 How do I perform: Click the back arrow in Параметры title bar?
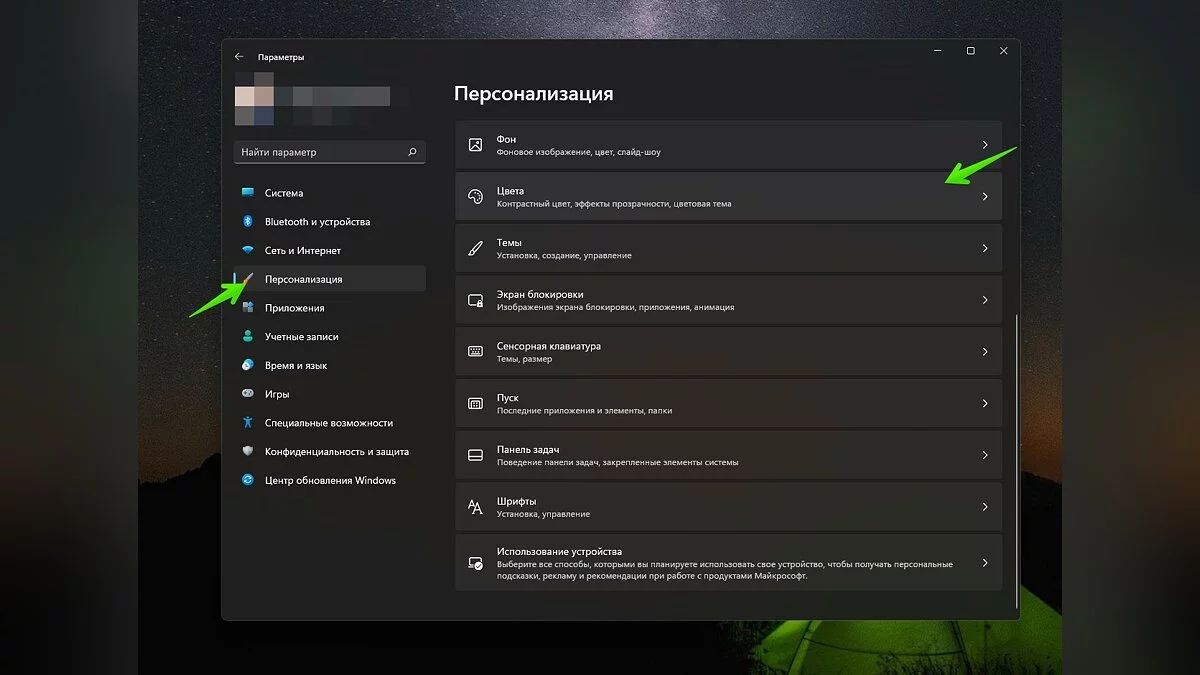(x=239, y=57)
